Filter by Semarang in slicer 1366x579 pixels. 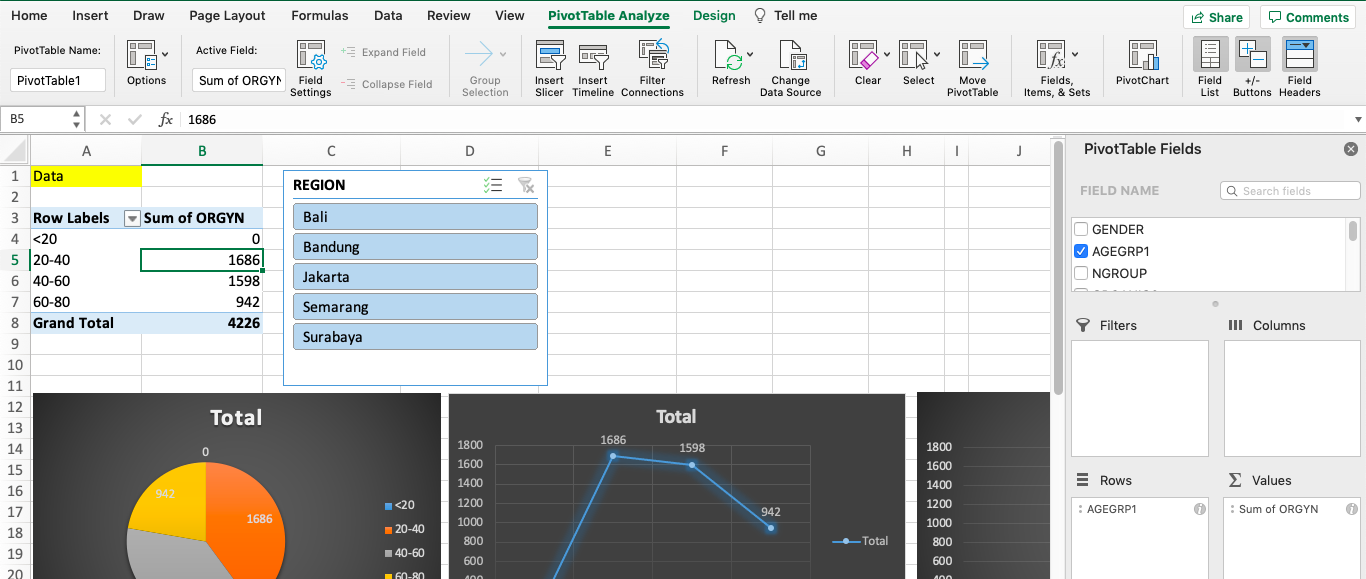click(415, 307)
